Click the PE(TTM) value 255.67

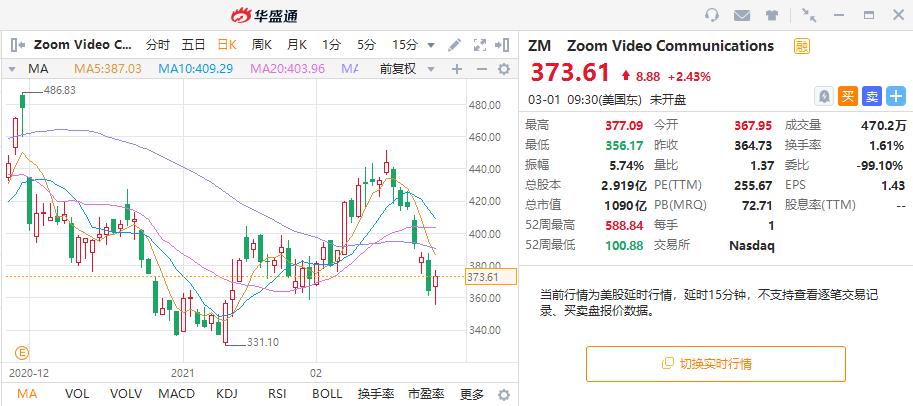753,185
